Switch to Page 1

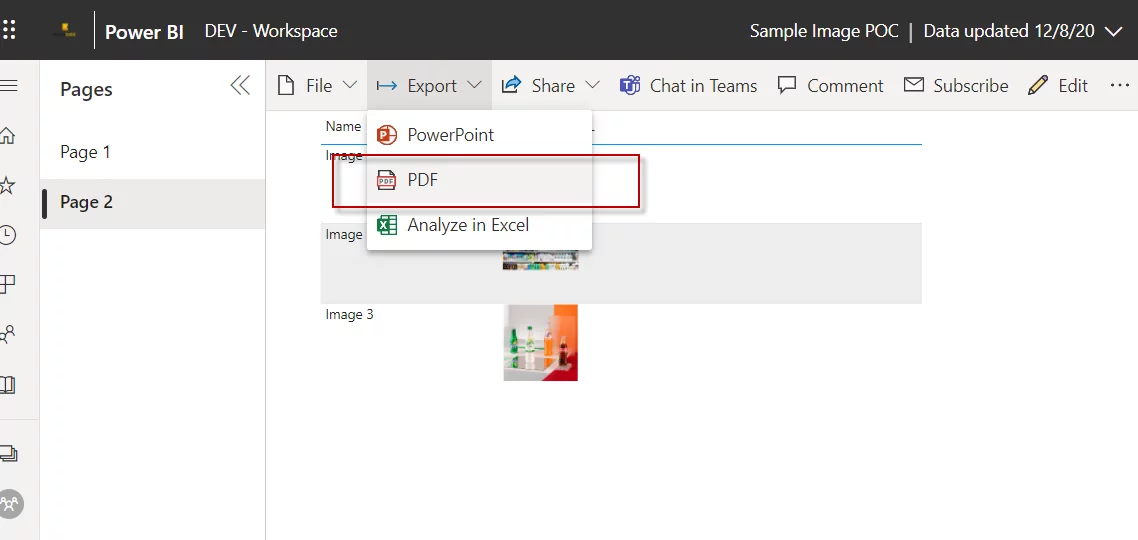[x=152, y=152]
